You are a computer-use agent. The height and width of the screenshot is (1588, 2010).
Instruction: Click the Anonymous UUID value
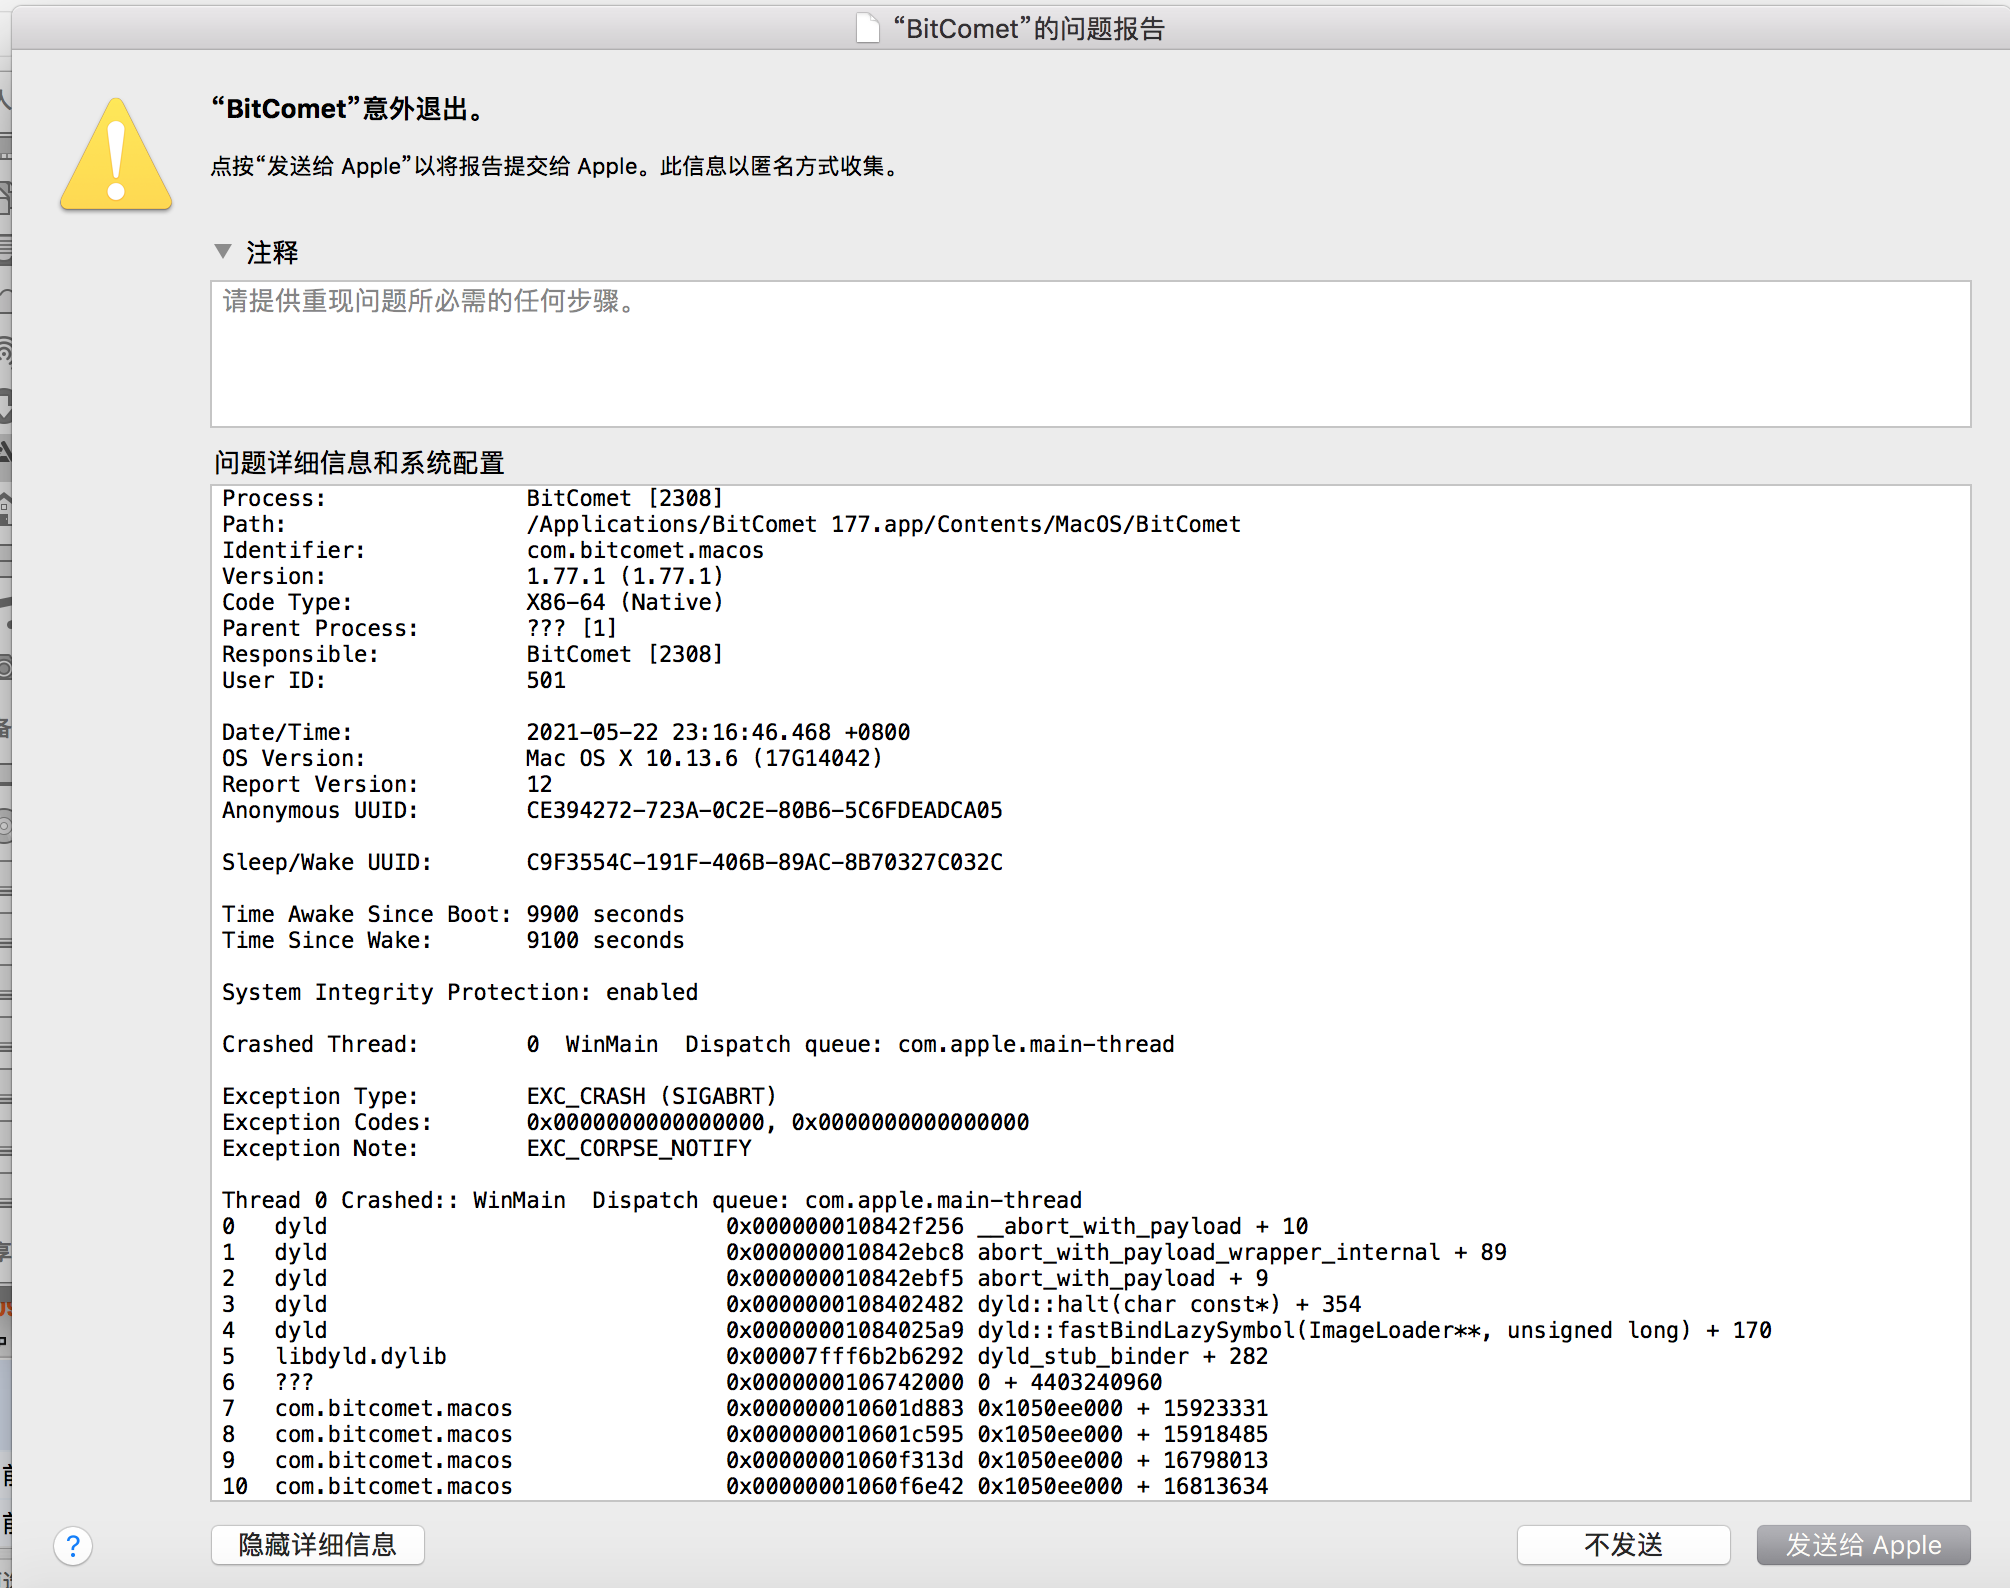coord(764,810)
